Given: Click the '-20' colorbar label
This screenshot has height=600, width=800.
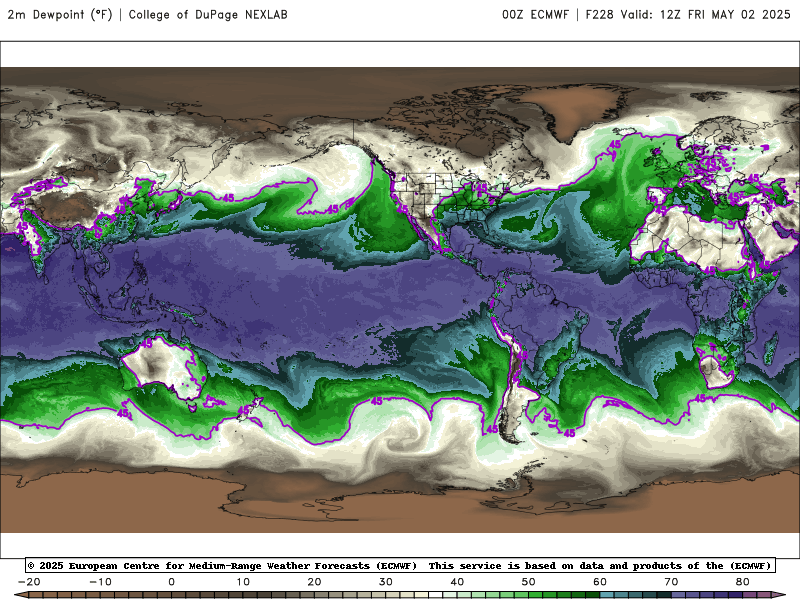Looking at the screenshot, I should pyautogui.click(x=29, y=582).
